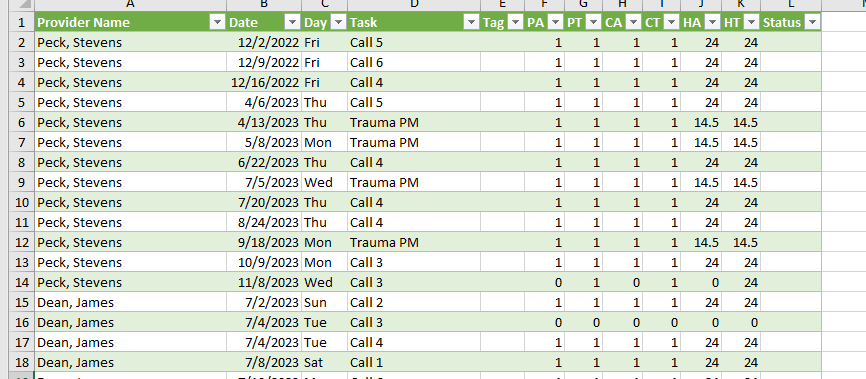Screen dimensions: 866x379
Task: Open the CA filter dropdown arrow
Action: pyautogui.click(x=633, y=23)
